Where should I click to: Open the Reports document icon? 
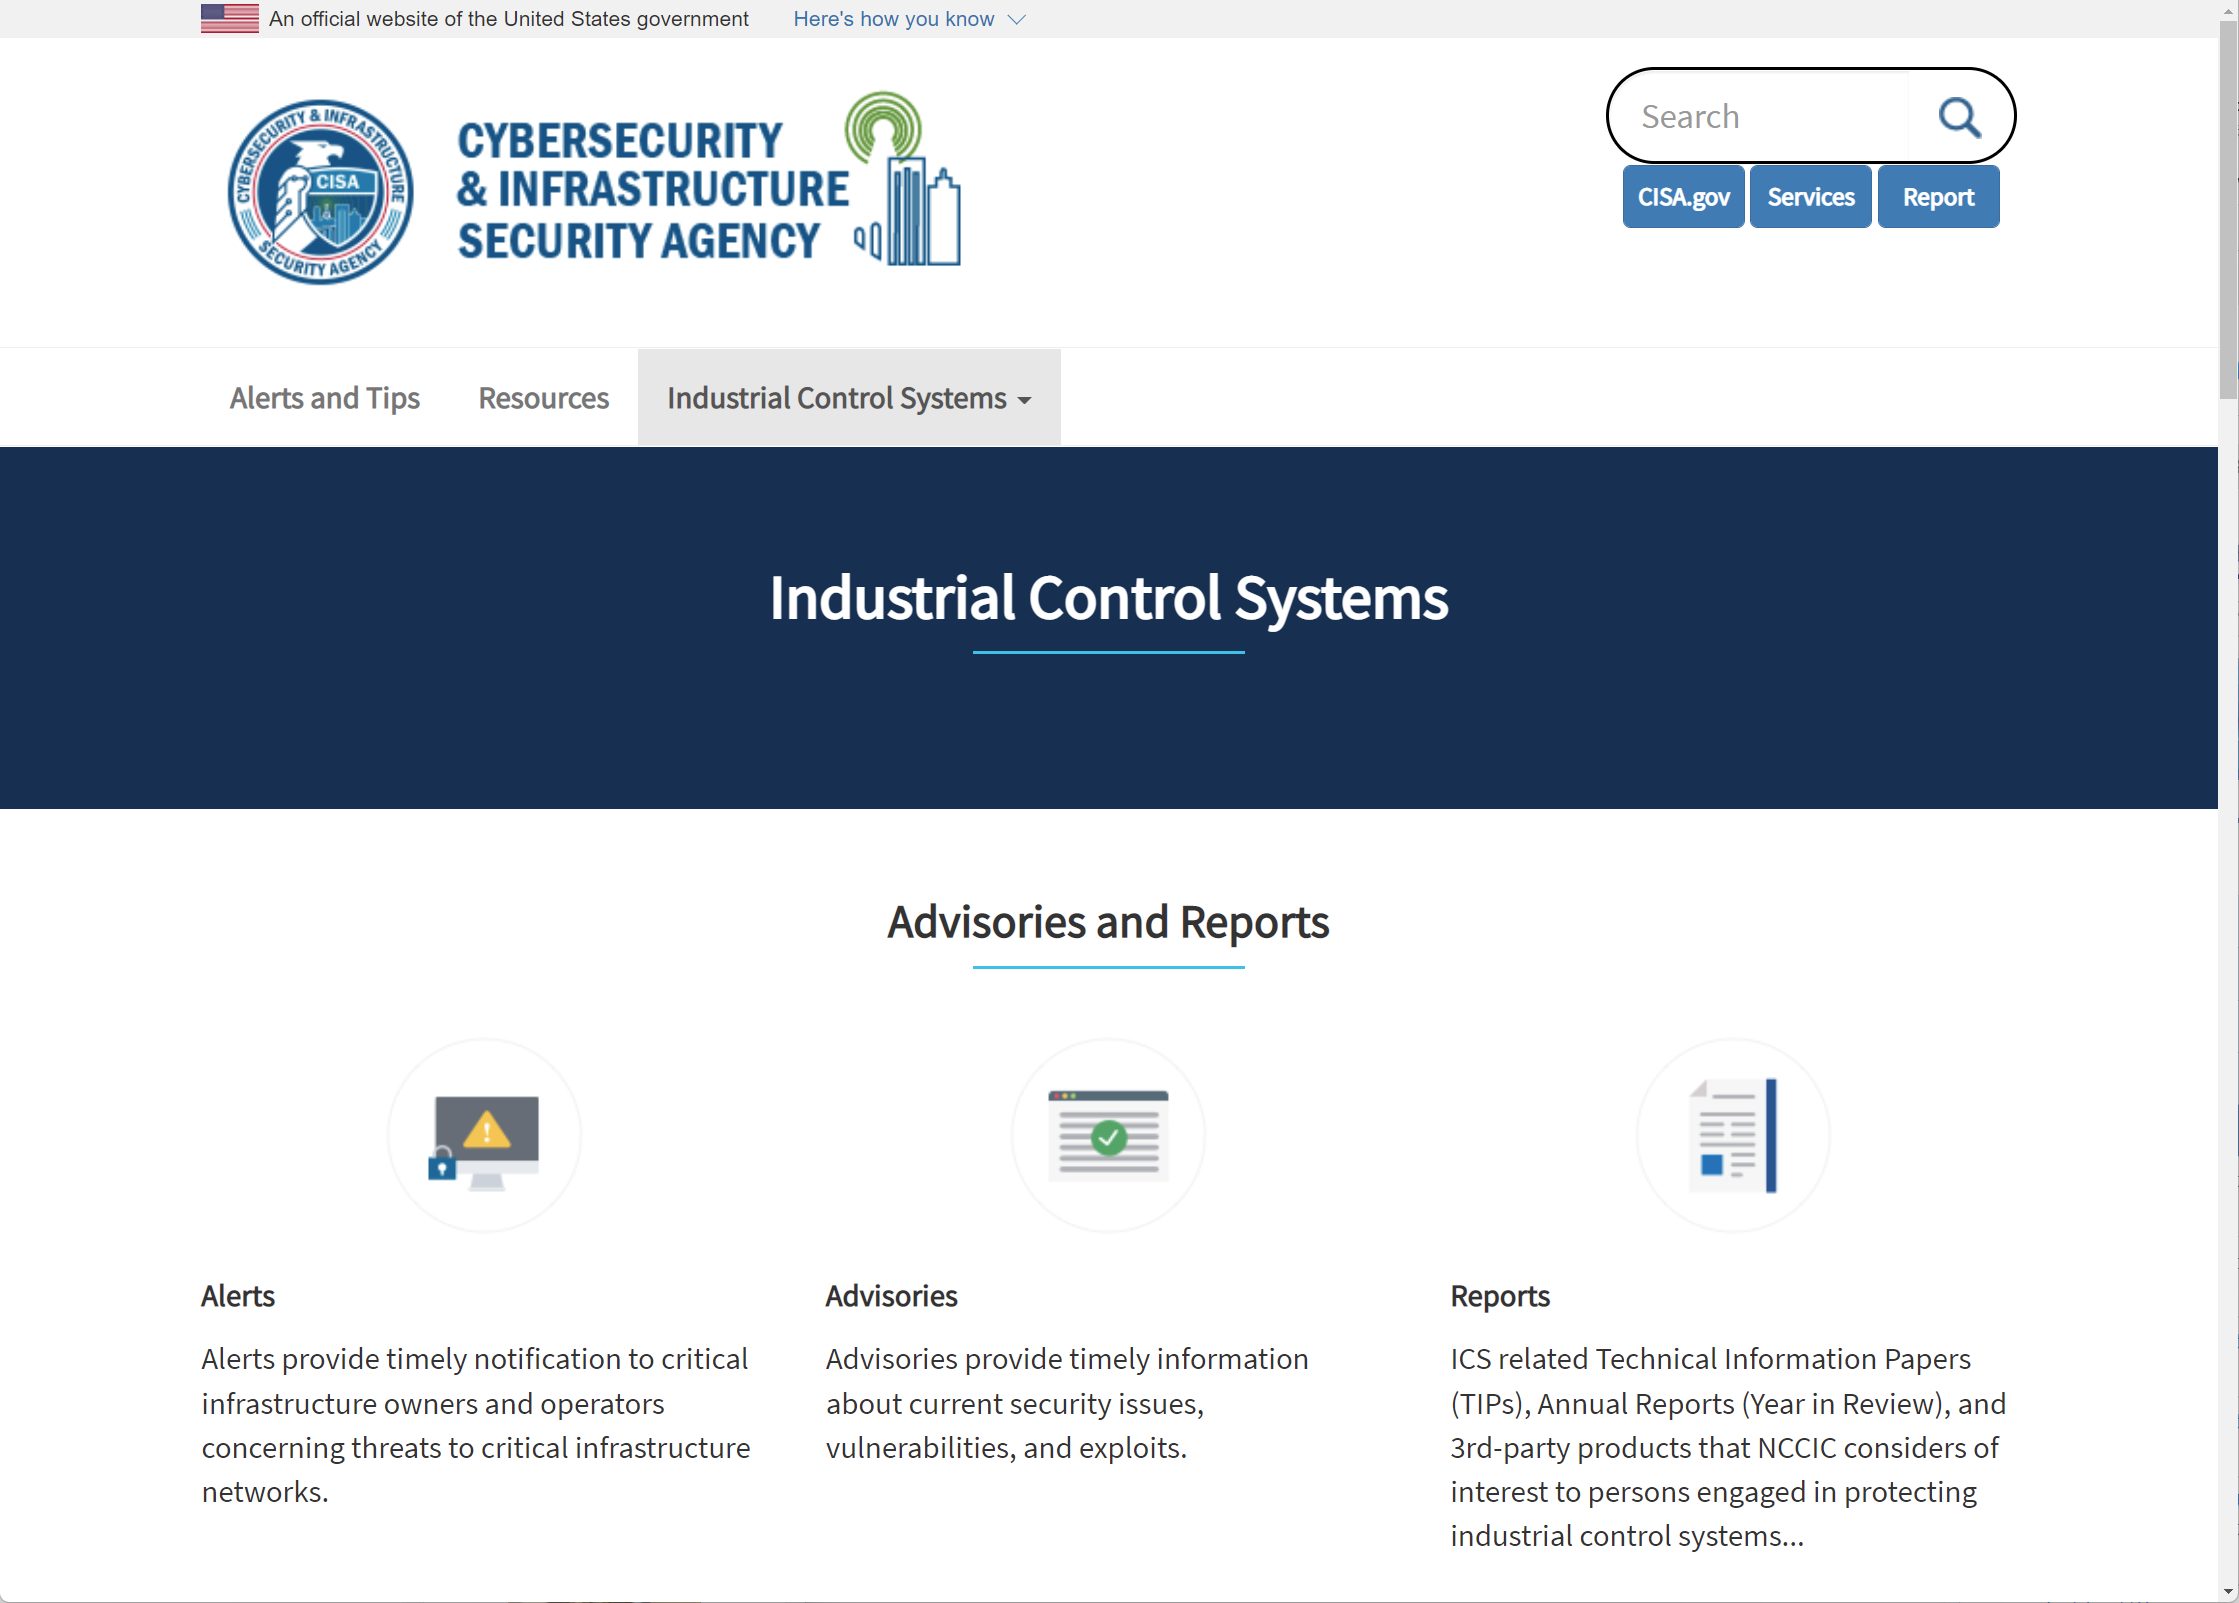point(1733,1136)
